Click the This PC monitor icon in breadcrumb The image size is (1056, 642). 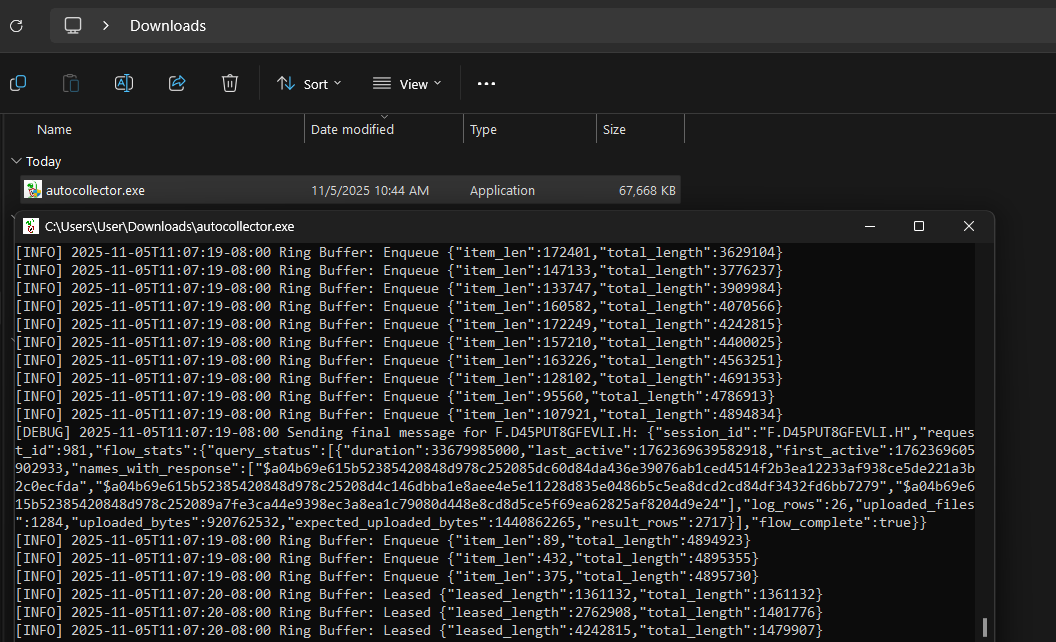pyautogui.click(x=73, y=25)
